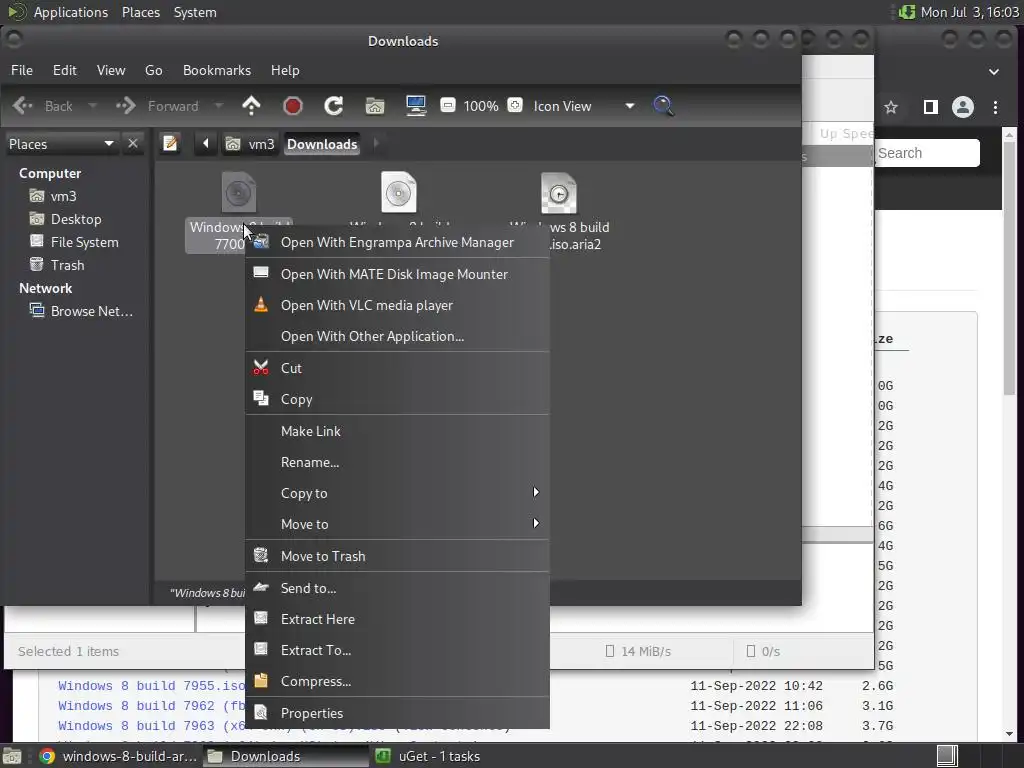Click the Show Desktop icon in bottom panel
The image size is (1024, 768).
point(12,756)
